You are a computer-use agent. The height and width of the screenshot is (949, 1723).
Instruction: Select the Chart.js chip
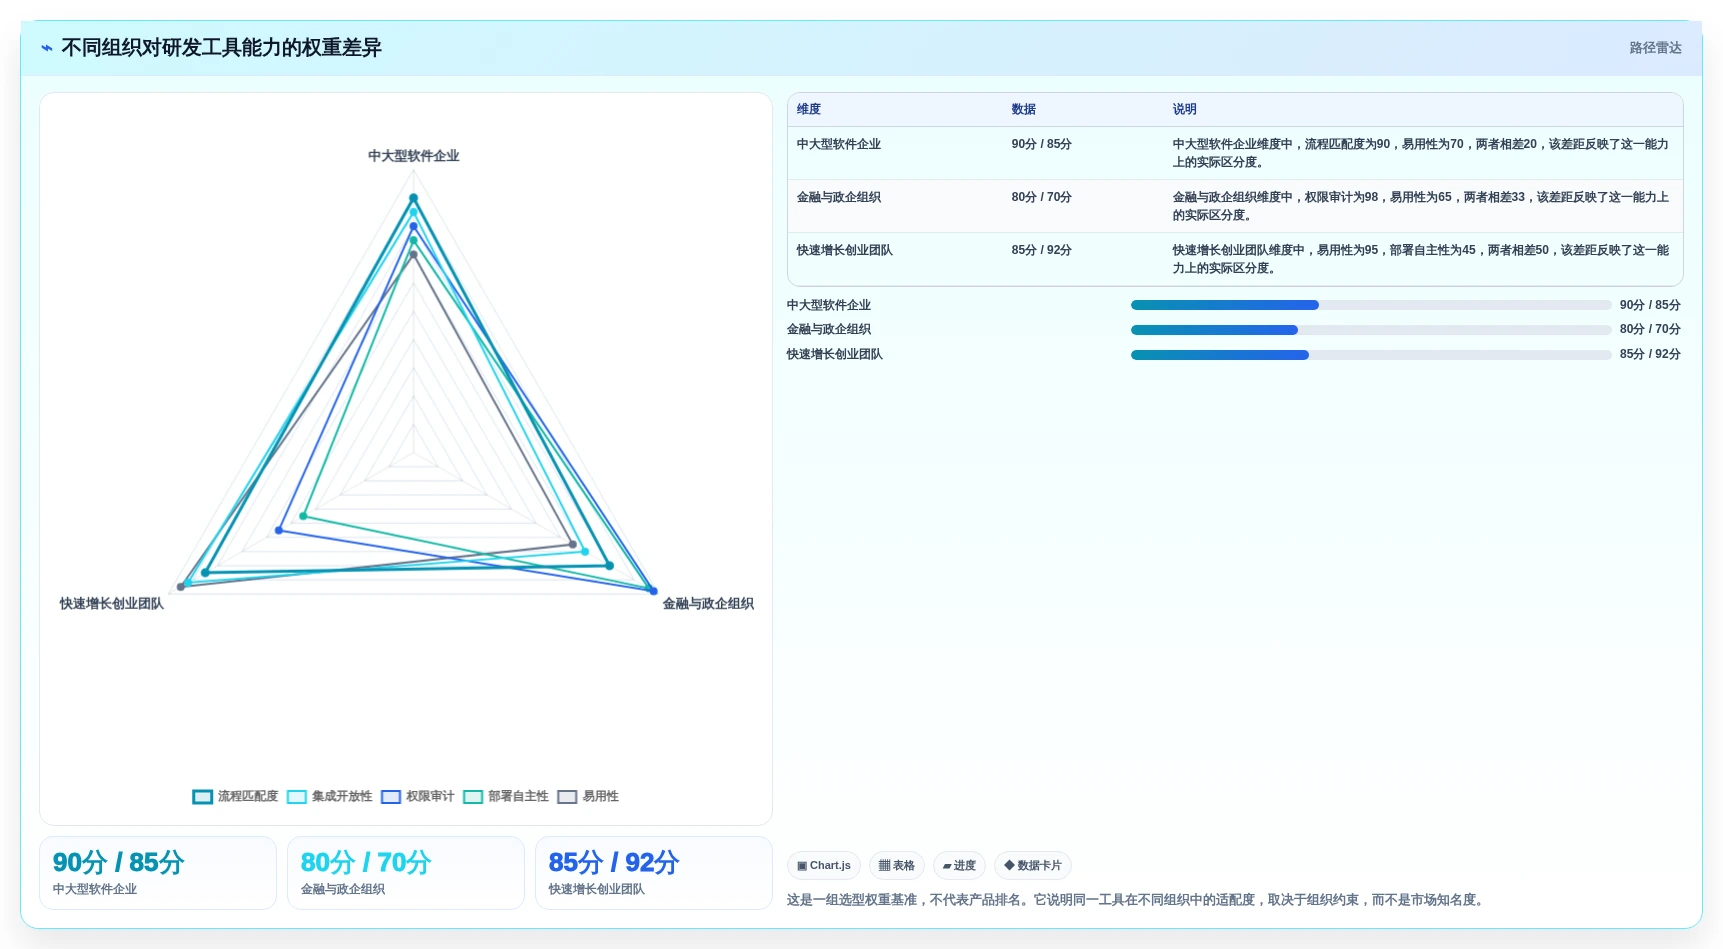[824, 866]
